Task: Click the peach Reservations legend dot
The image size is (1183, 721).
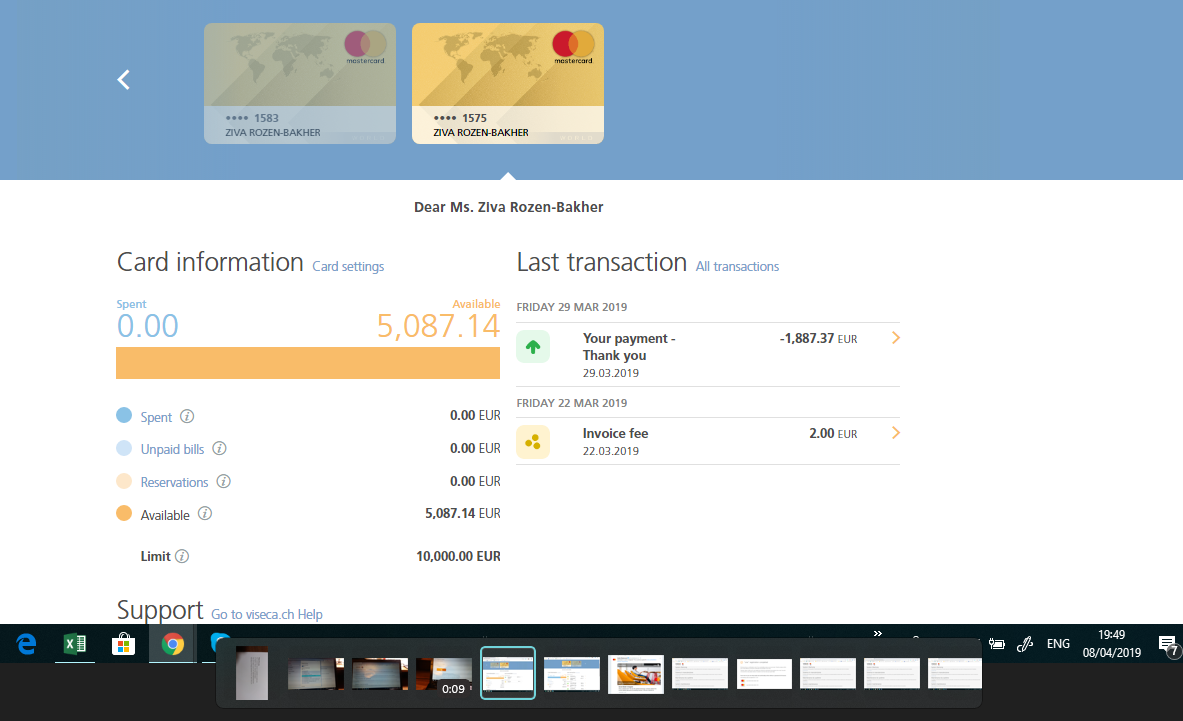Action: point(124,481)
